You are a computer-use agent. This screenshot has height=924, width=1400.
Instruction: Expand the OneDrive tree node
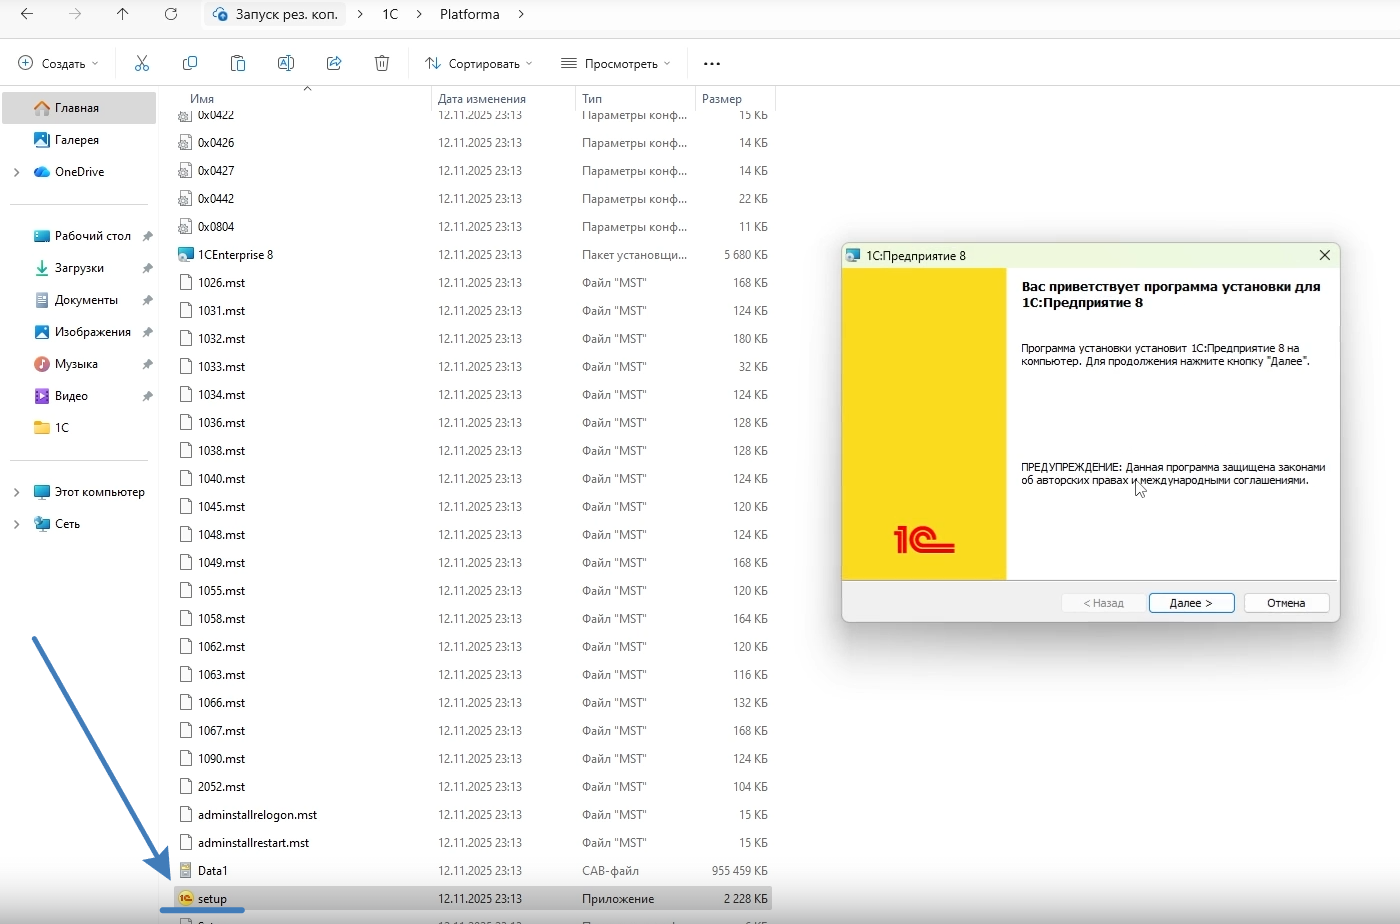[x=16, y=172]
